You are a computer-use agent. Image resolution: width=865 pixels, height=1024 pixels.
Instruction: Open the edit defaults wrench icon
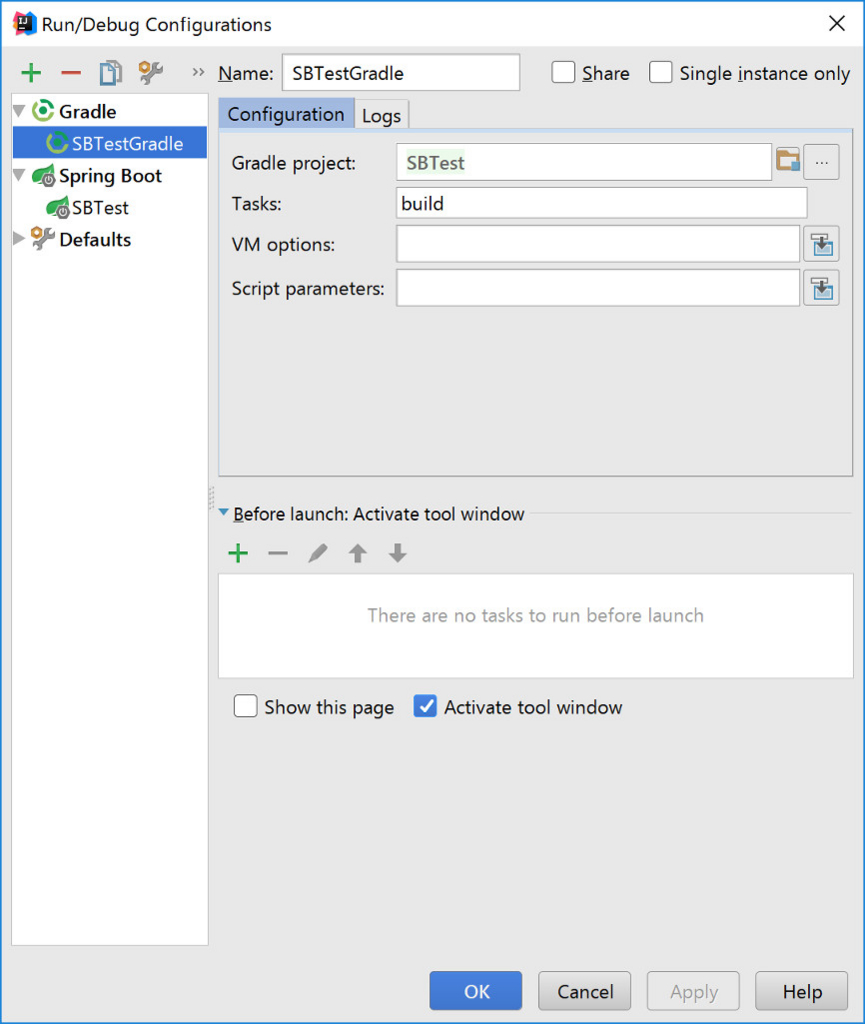[151, 72]
